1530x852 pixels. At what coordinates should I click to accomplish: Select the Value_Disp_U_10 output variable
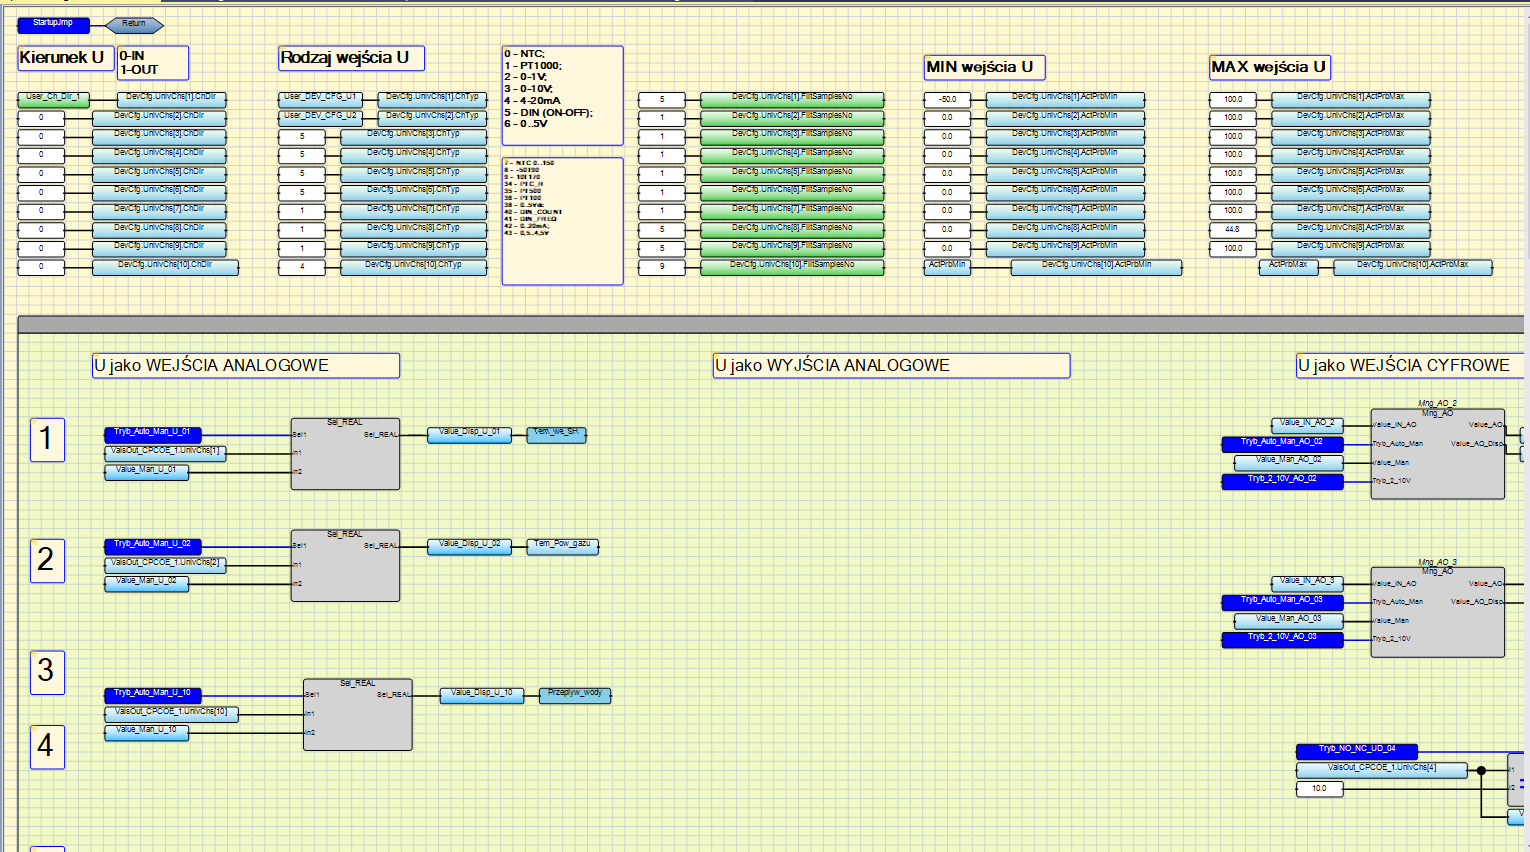(x=482, y=696)
